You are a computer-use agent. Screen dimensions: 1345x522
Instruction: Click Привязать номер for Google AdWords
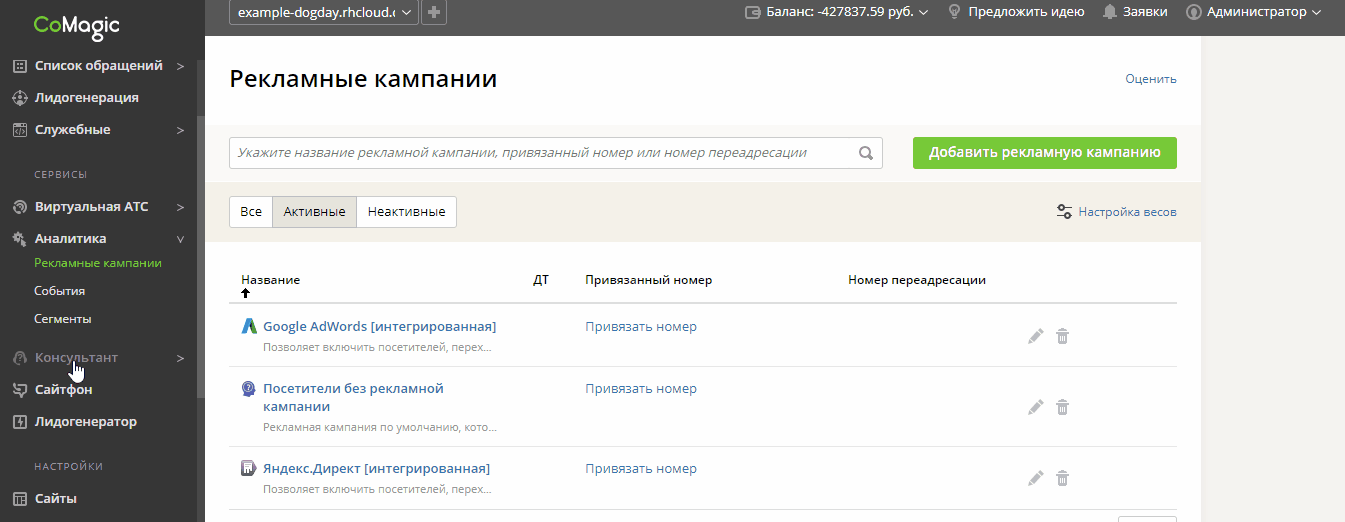[x=641, y=326]
